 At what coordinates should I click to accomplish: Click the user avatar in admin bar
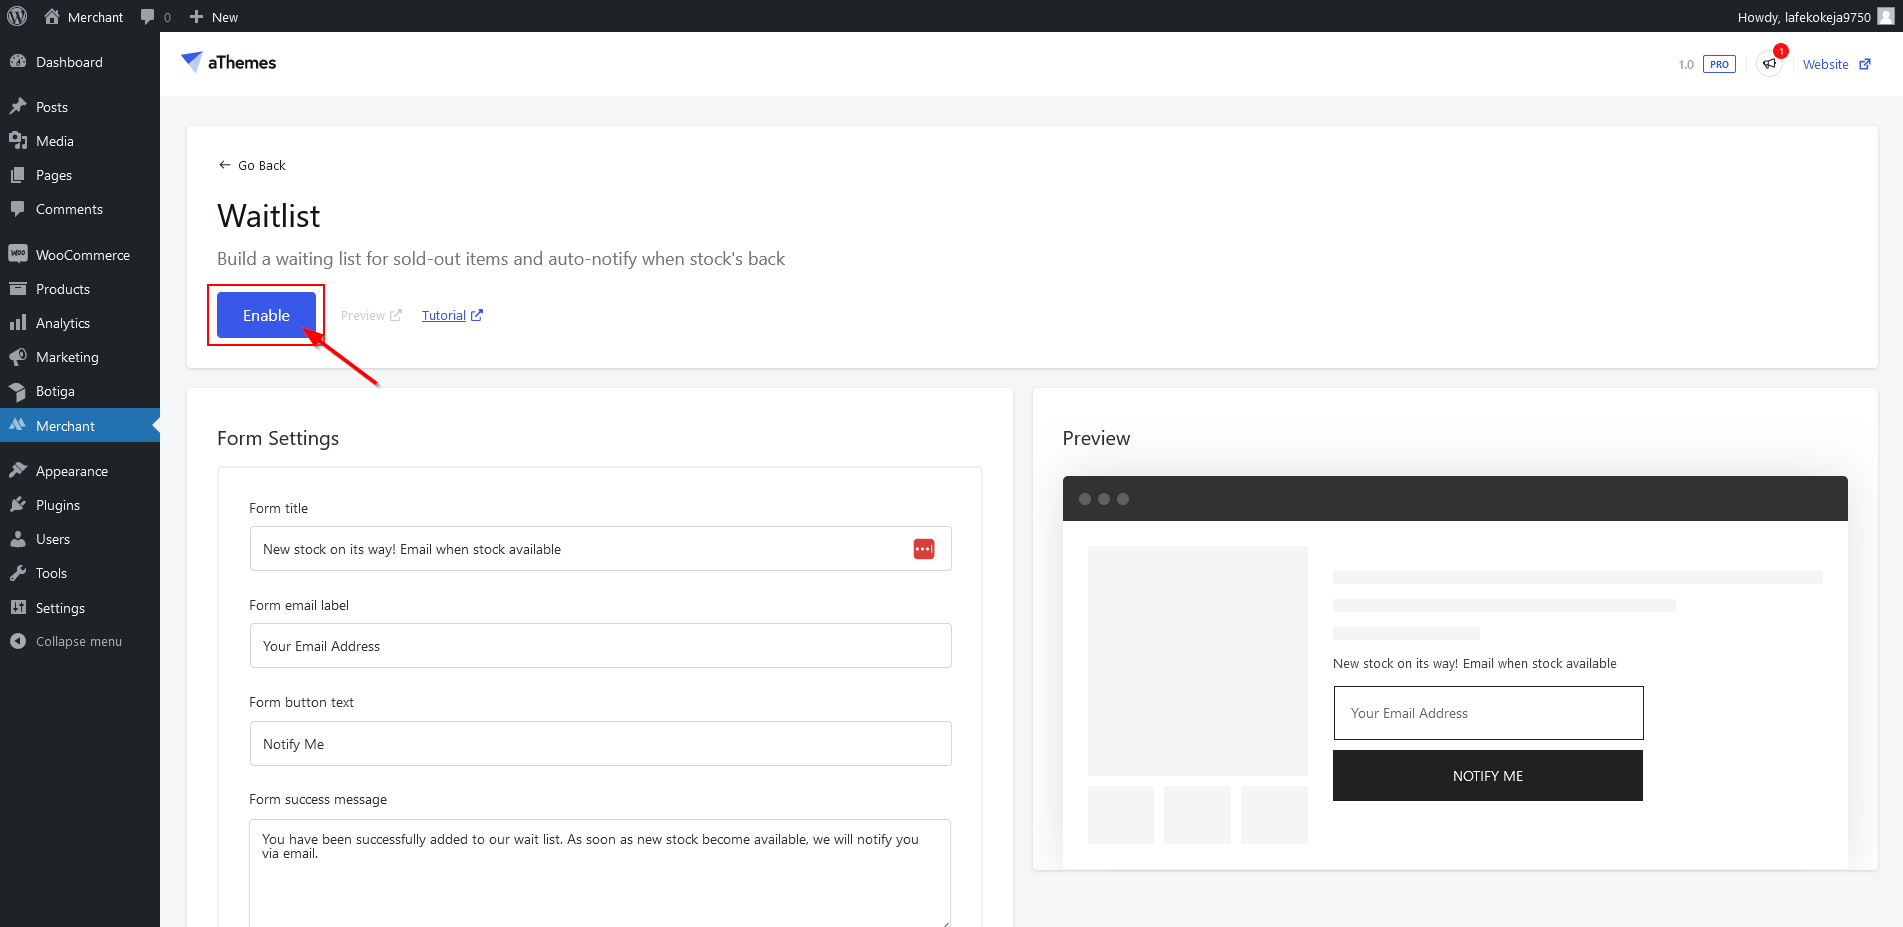pos(1886,16)
